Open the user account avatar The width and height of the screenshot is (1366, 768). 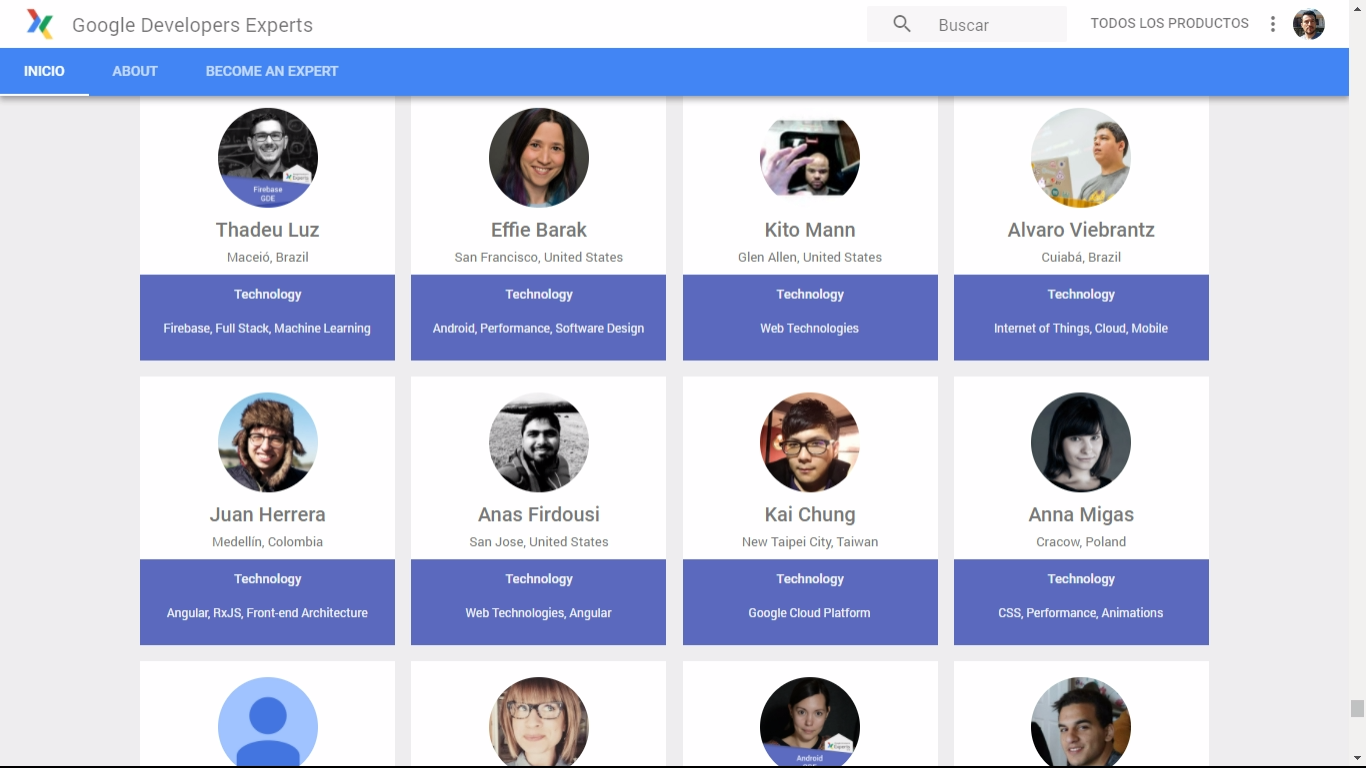1309,24
